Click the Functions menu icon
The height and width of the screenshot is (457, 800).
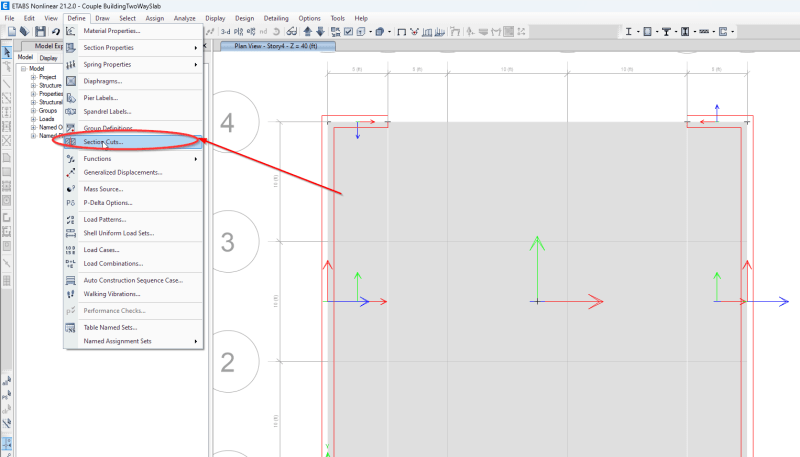click(x=71, y=159)
